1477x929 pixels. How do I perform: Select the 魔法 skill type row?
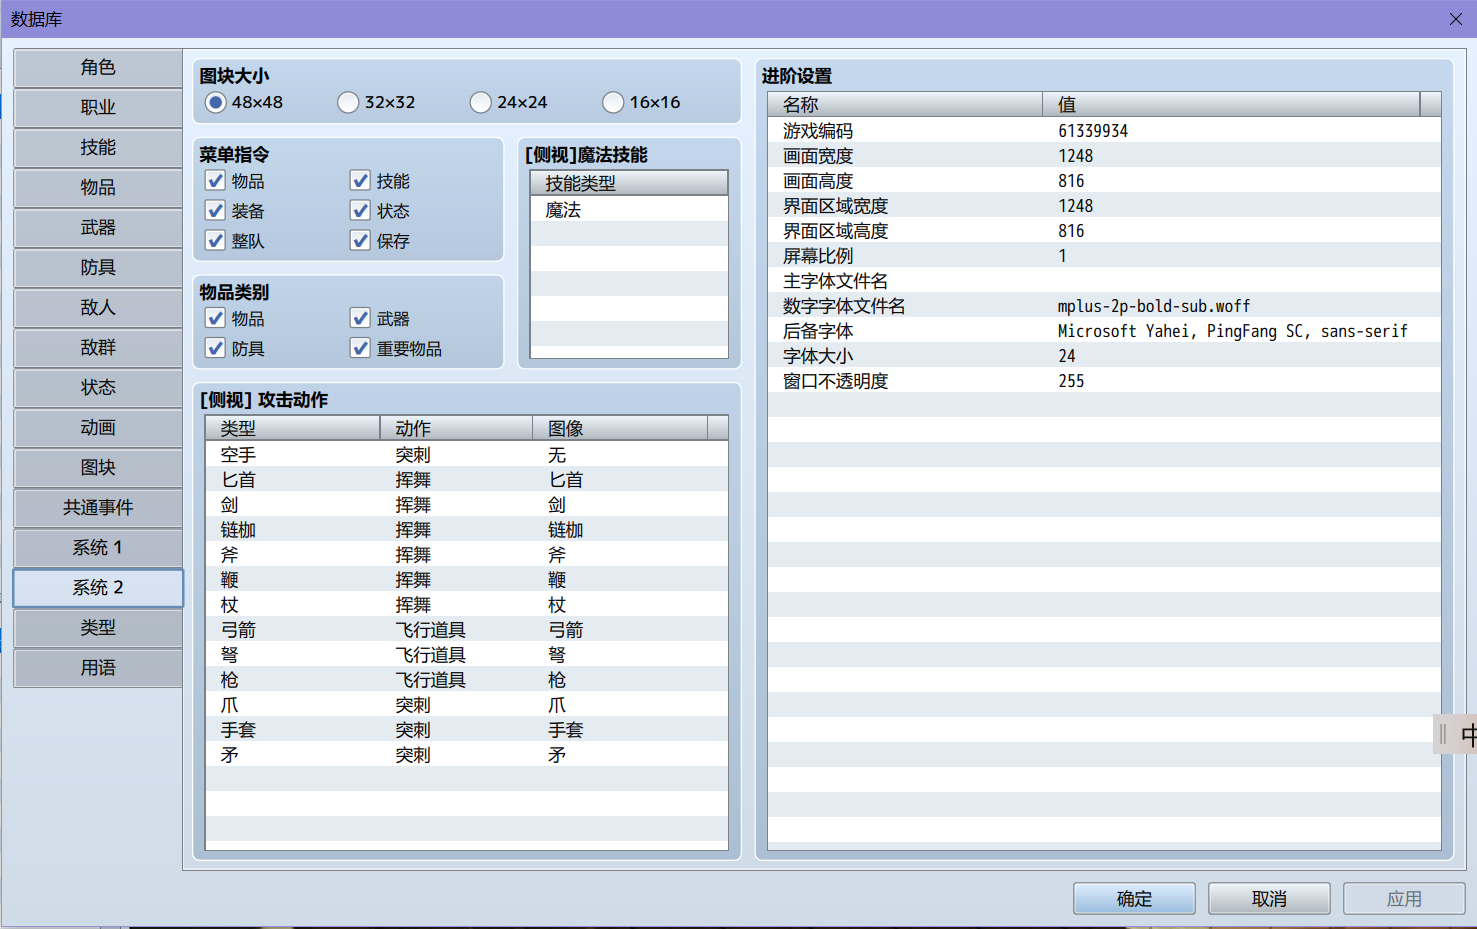coord(629,210)
